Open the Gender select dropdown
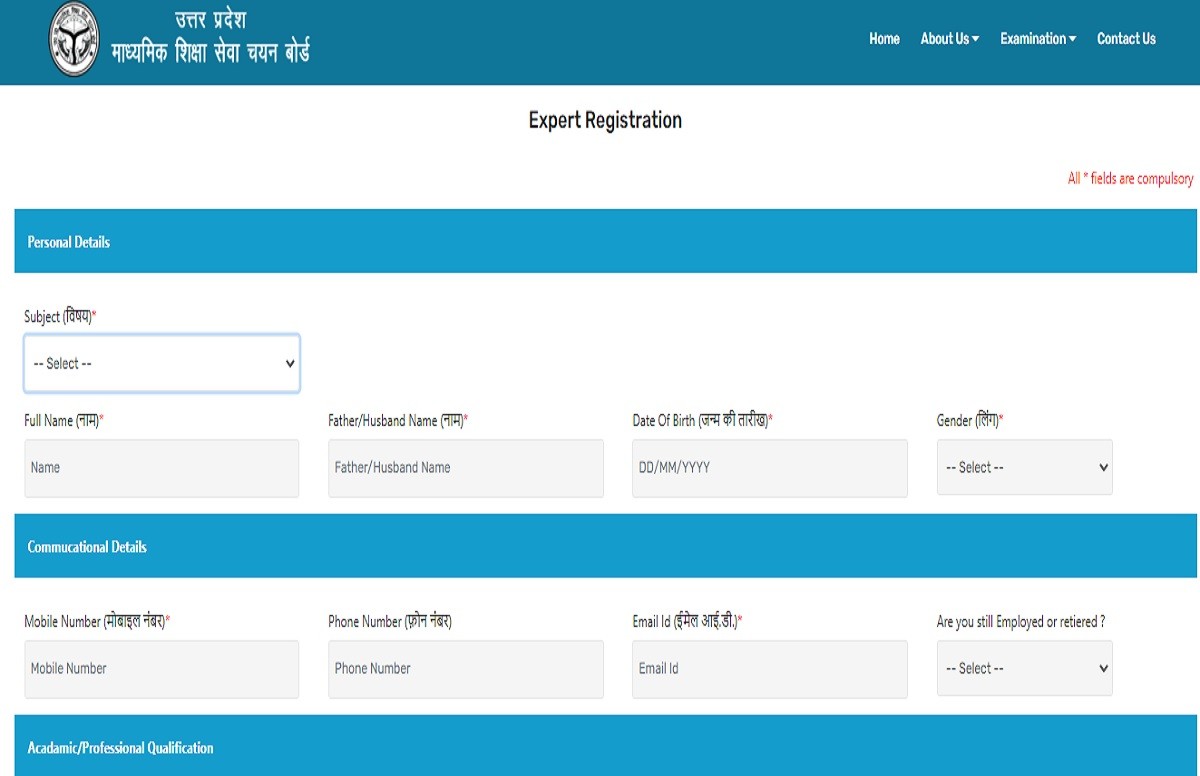The width and height of the screenshot is (1200, 776). tap(1024, 467)
